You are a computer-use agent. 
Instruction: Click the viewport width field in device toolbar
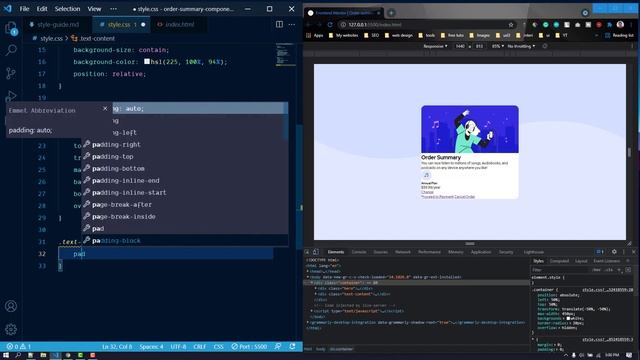click(460, 46)
